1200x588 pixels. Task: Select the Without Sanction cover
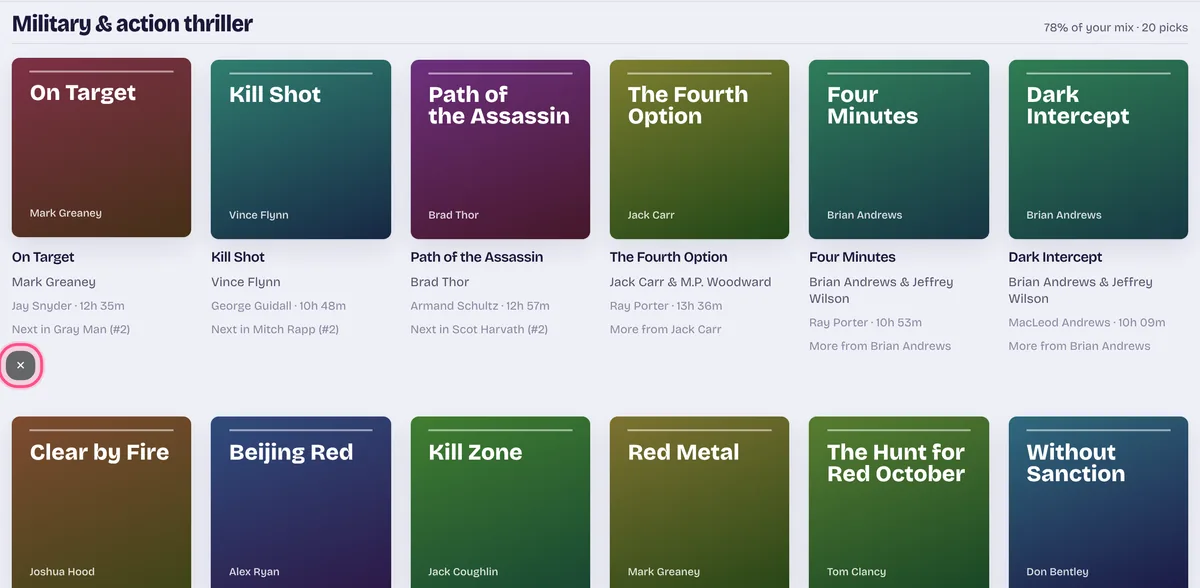tap(1098, 502)
